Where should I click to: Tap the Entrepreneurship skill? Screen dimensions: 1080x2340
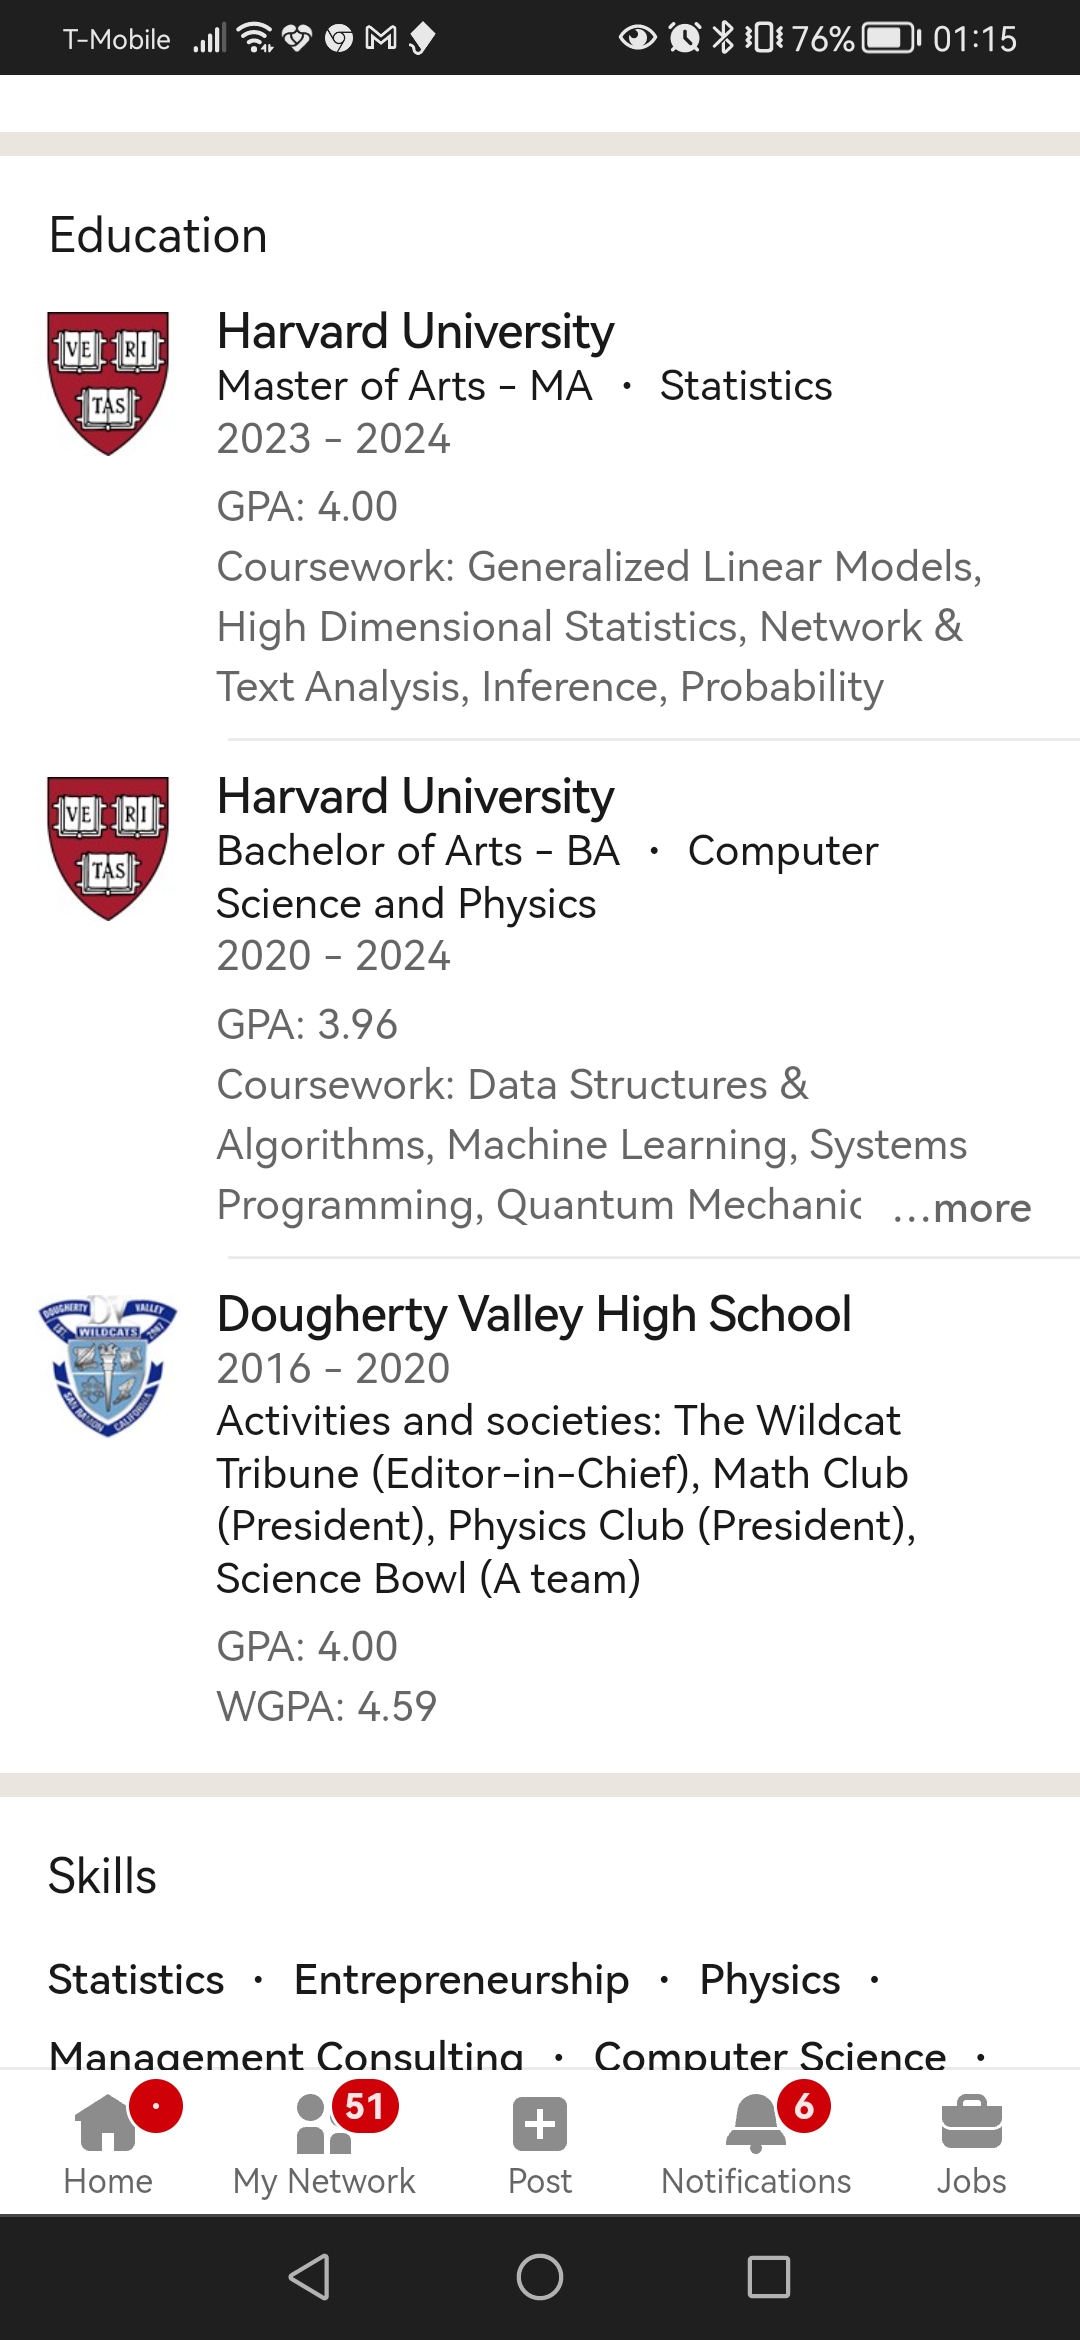[x=461, y=1980]
